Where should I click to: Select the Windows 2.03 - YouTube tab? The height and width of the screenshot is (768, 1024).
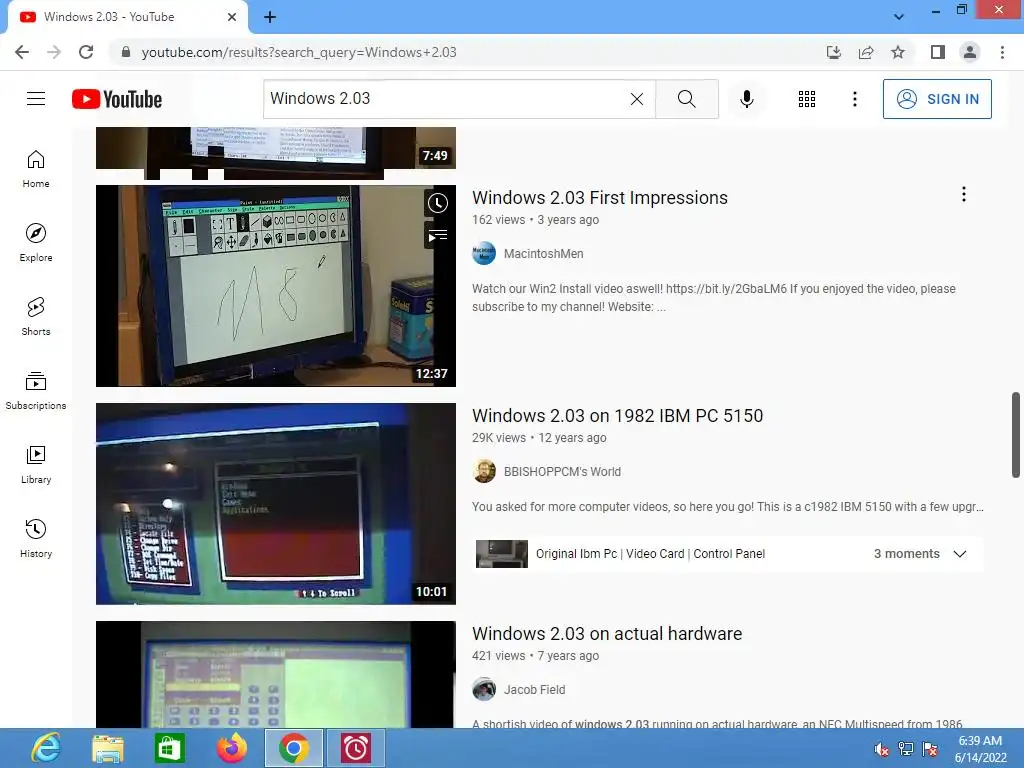click(128, 17)
